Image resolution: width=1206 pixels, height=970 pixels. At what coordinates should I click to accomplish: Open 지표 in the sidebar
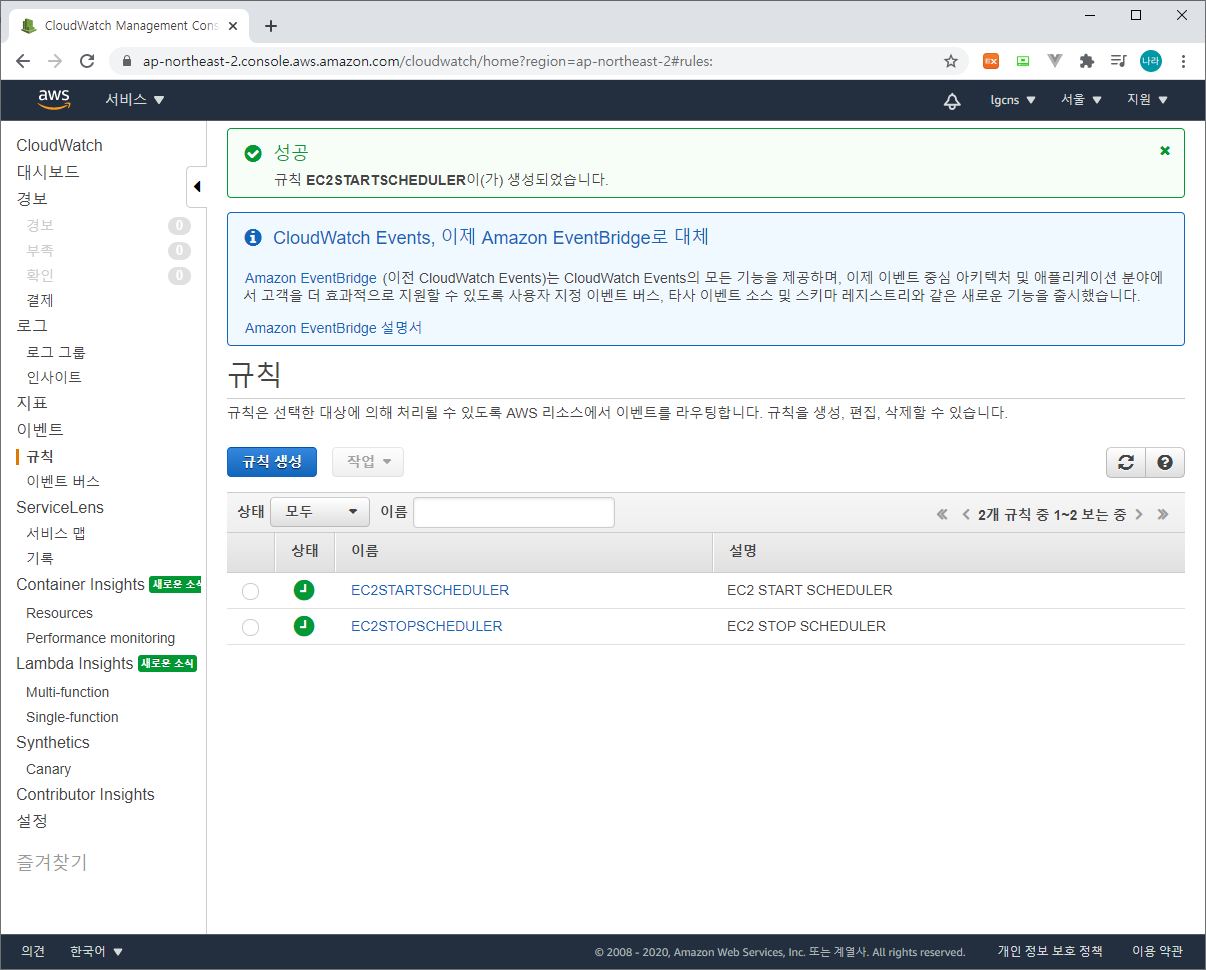(32, 403)
